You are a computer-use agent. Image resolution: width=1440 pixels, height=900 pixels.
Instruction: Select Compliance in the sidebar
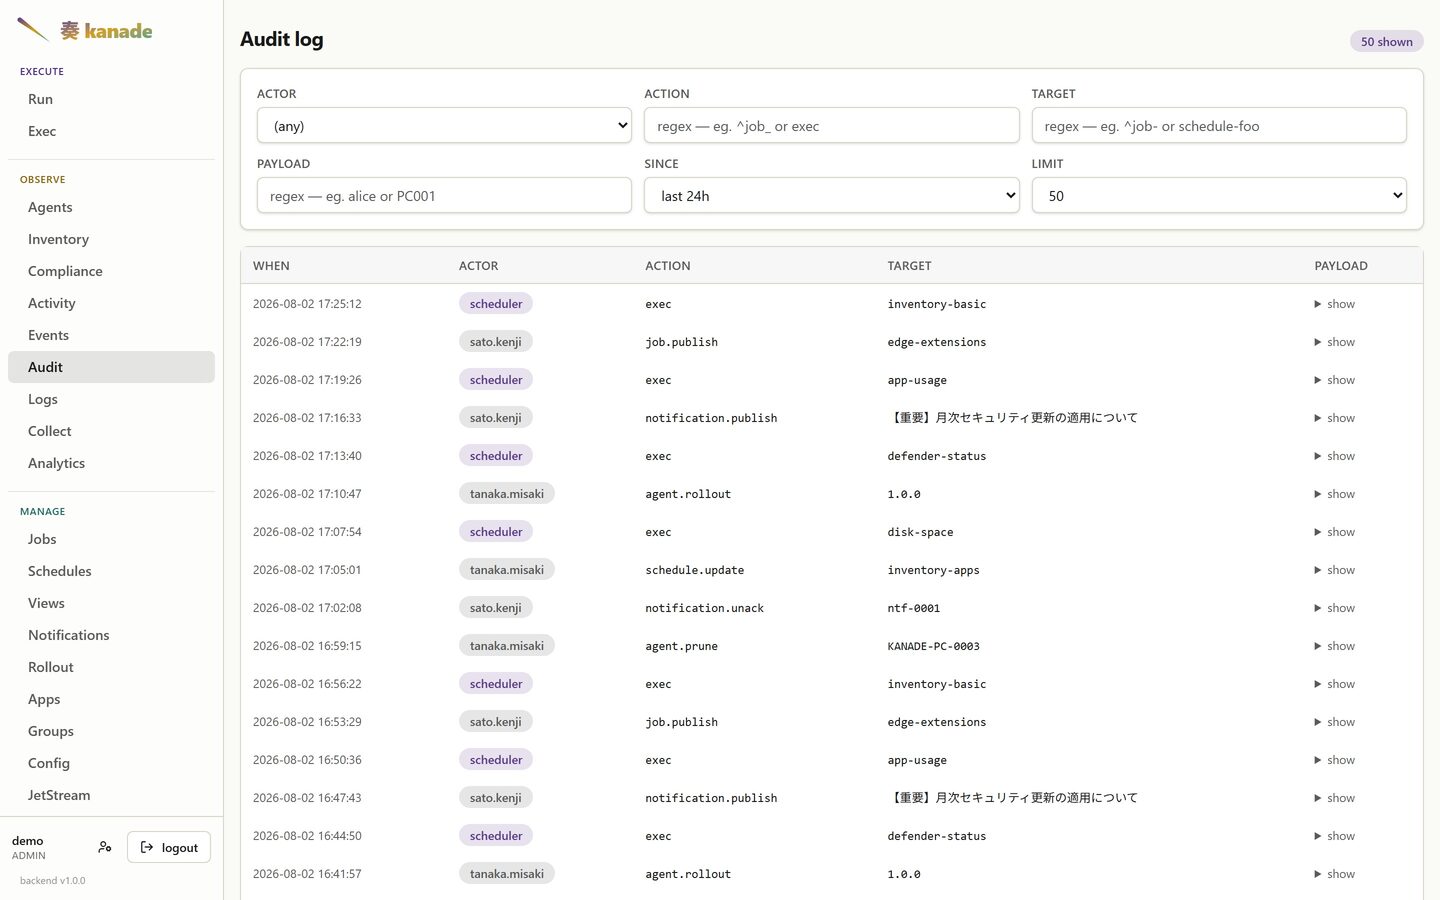tap(111, 271)
